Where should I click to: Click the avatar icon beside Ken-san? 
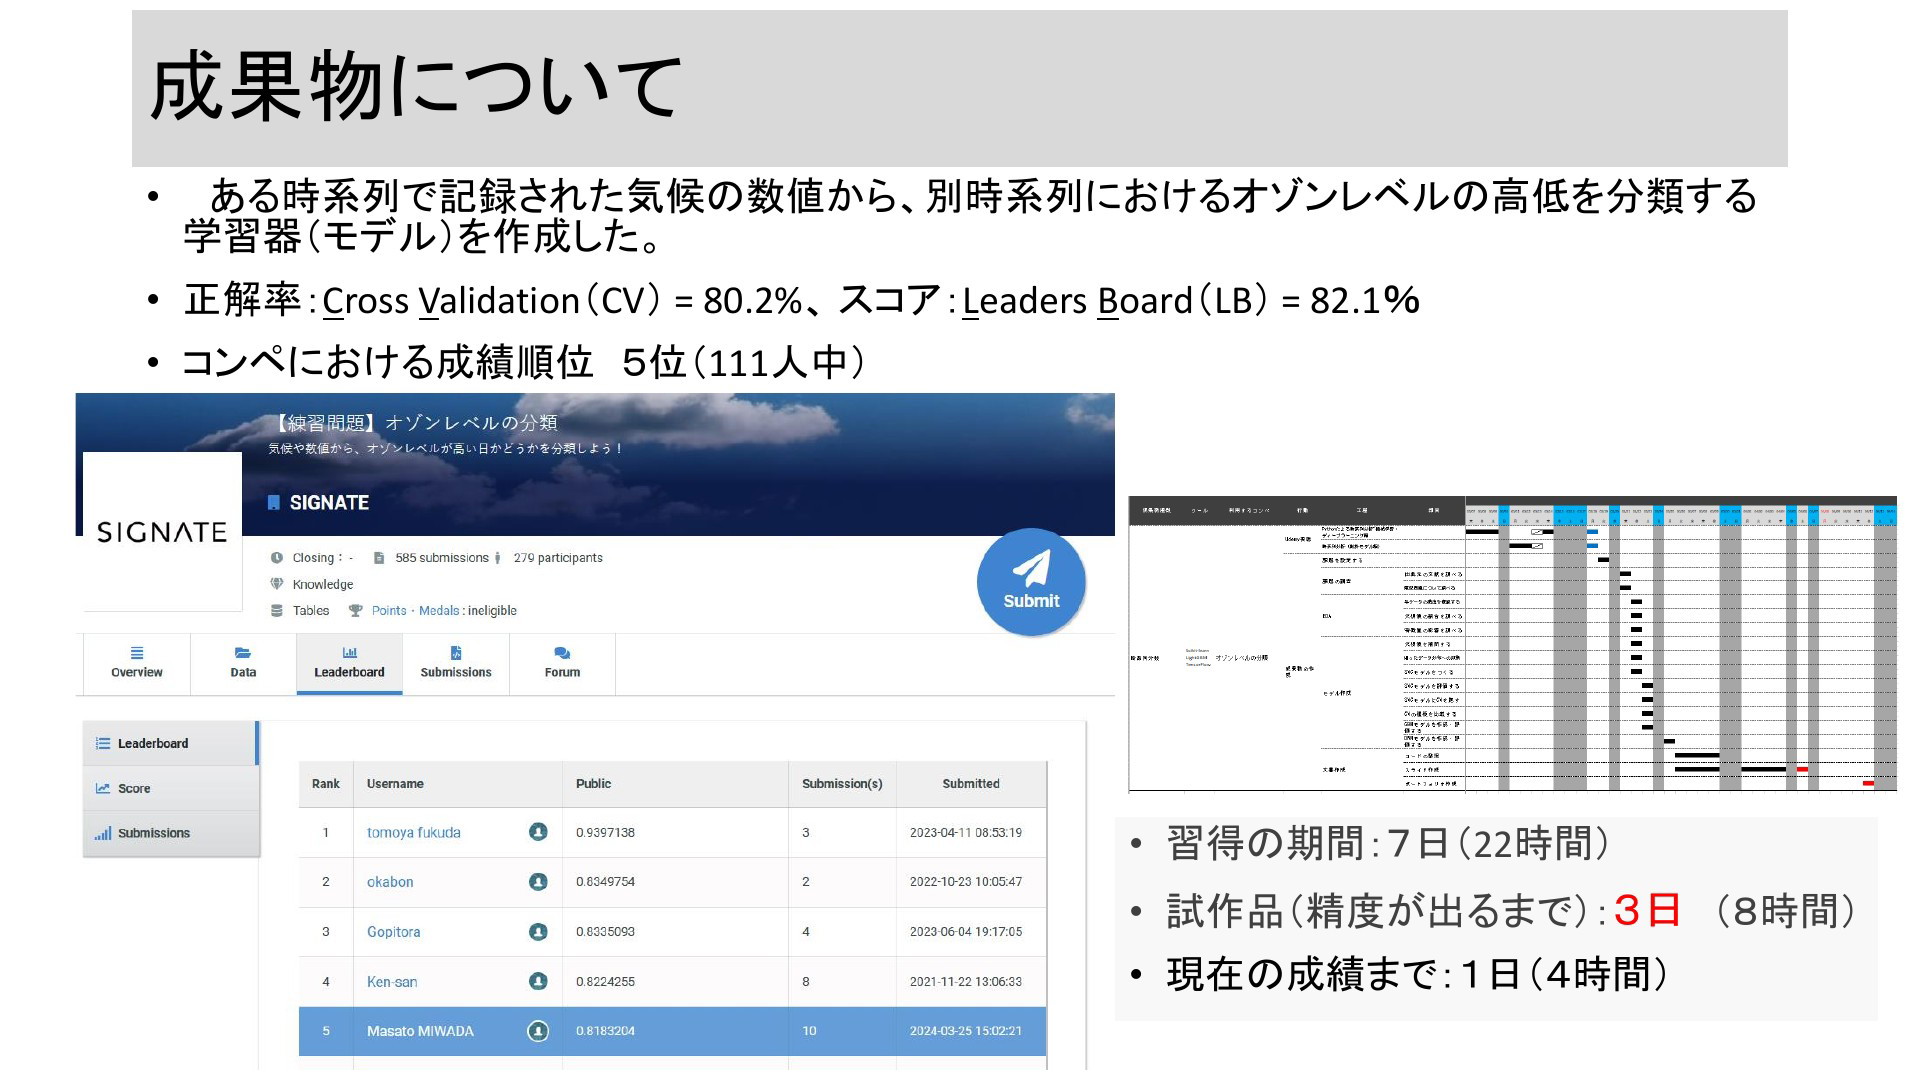[538, 981]
